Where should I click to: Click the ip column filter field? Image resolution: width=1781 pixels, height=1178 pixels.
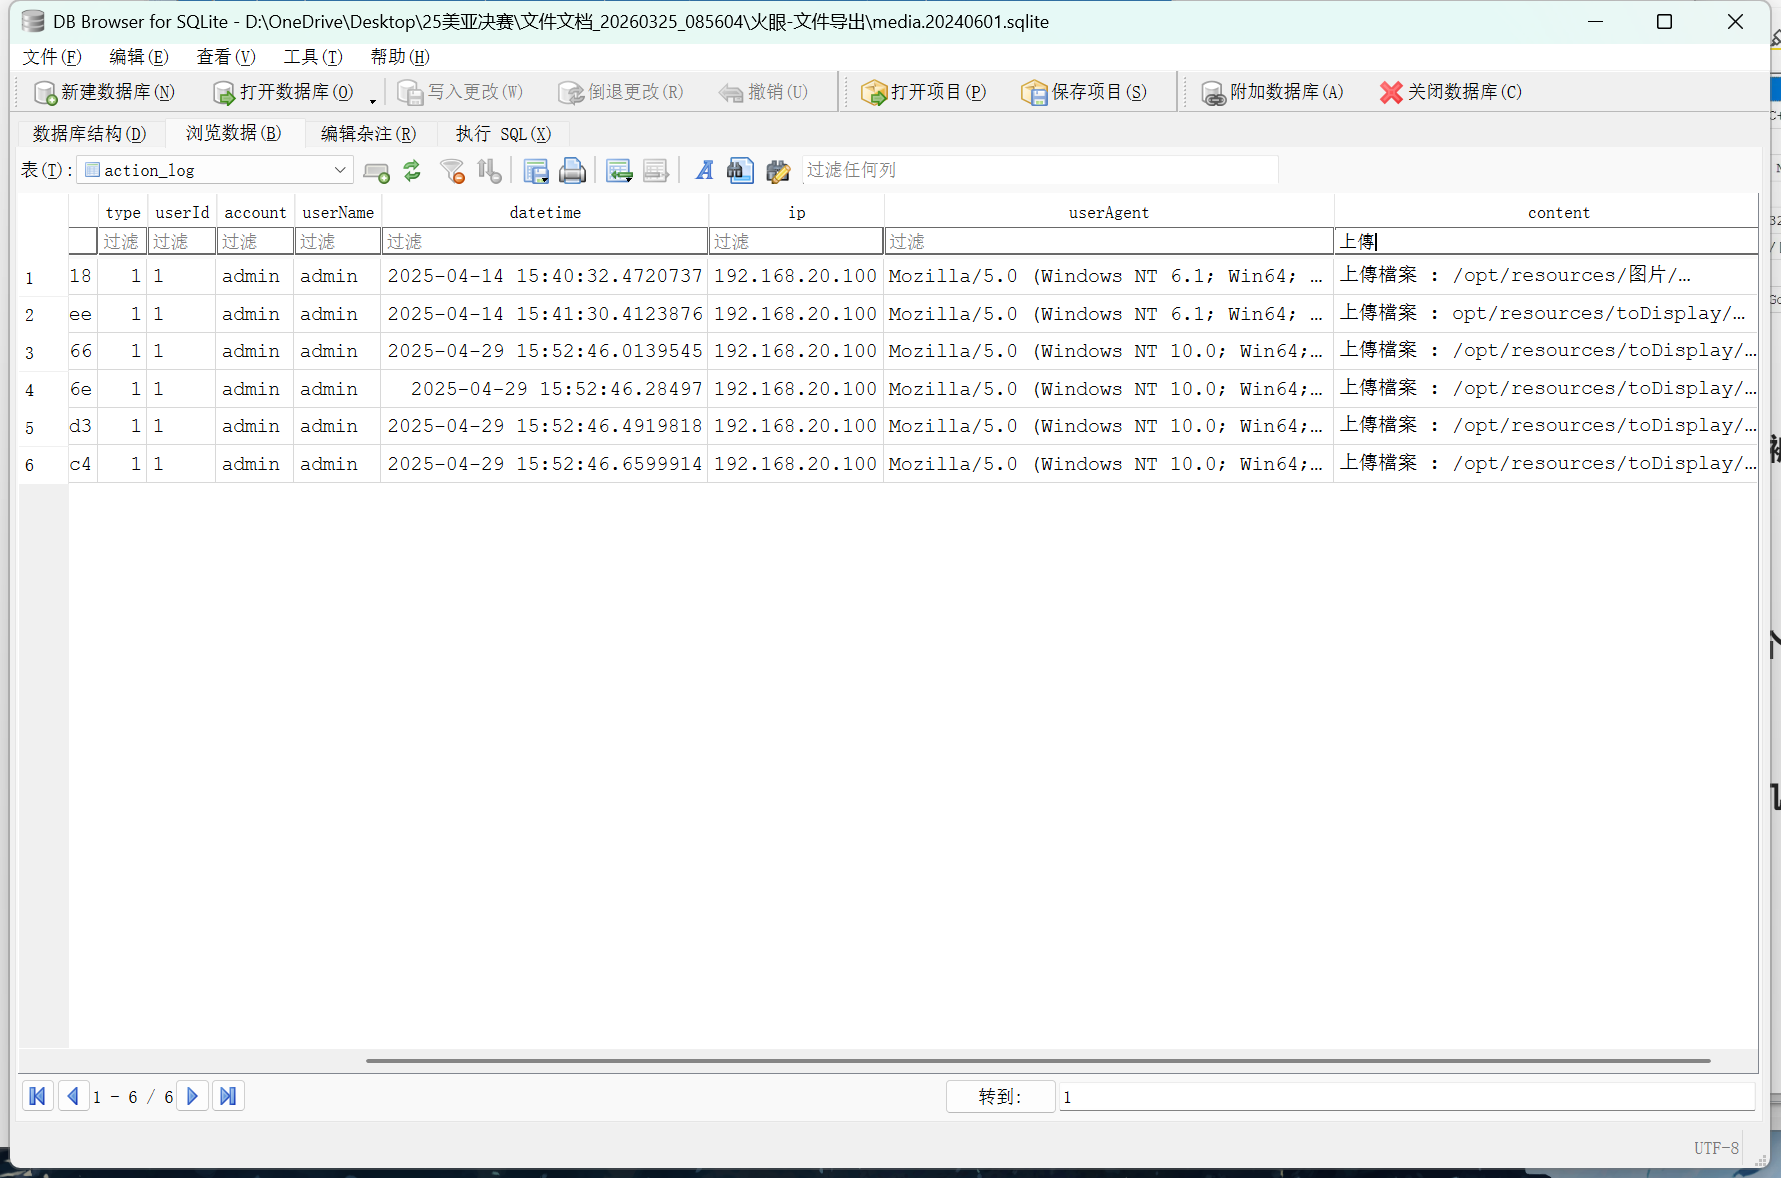tap(796, 241)
